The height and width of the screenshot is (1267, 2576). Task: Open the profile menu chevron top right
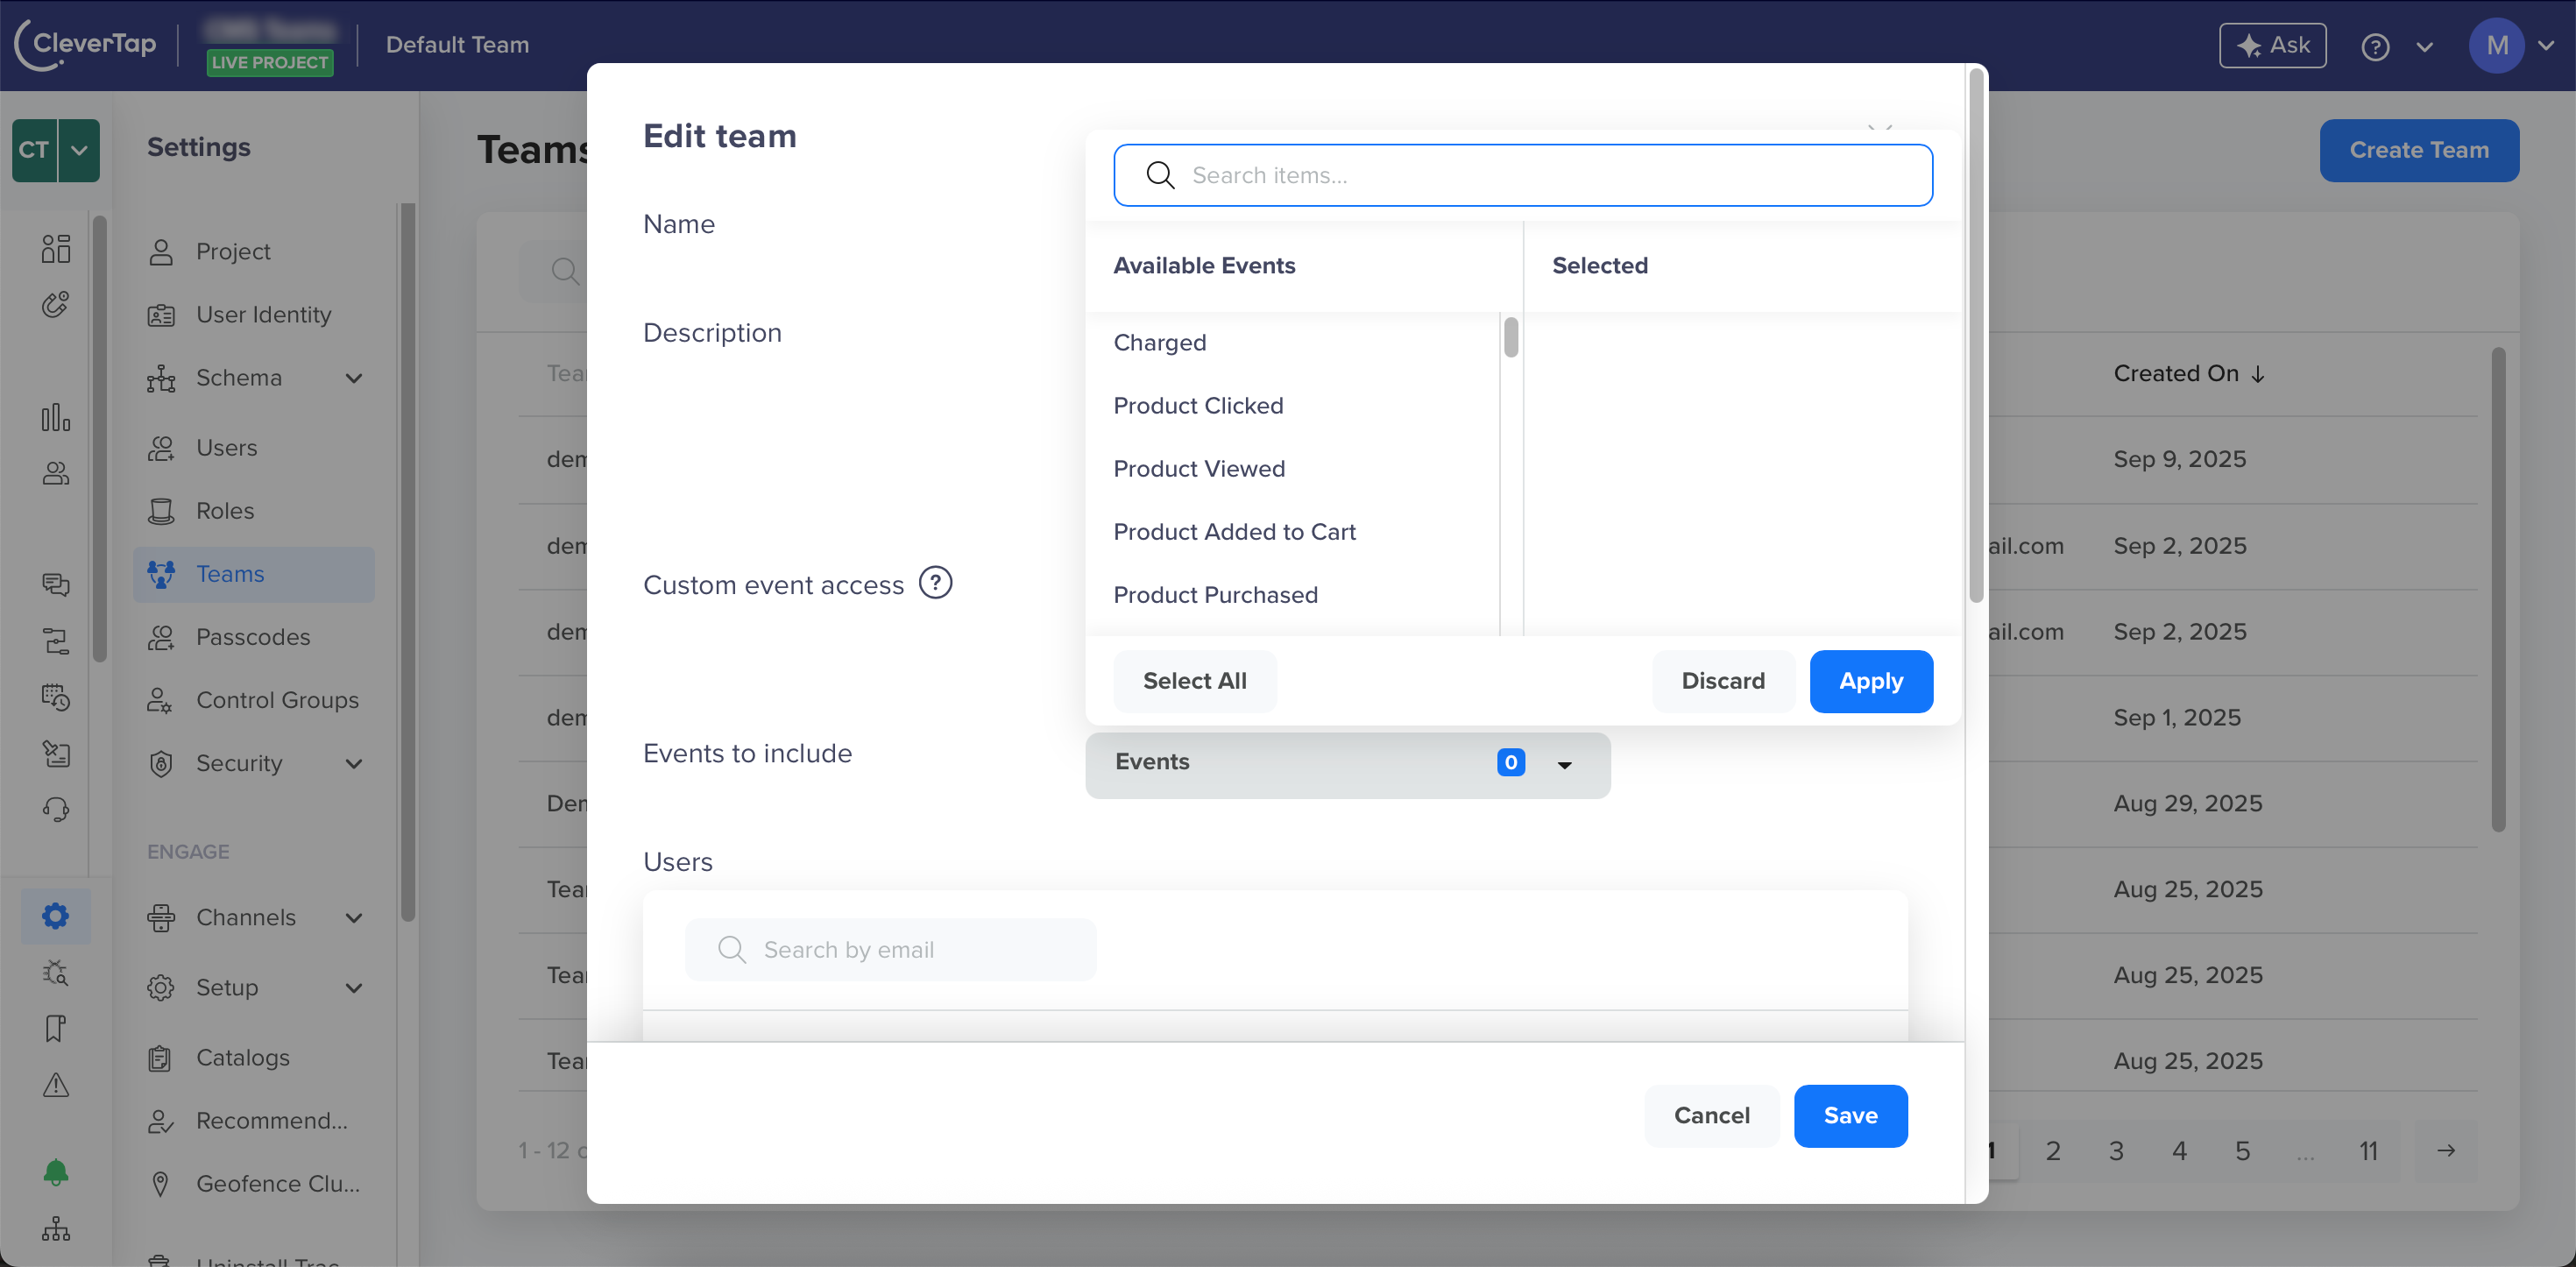(2546, 45)
